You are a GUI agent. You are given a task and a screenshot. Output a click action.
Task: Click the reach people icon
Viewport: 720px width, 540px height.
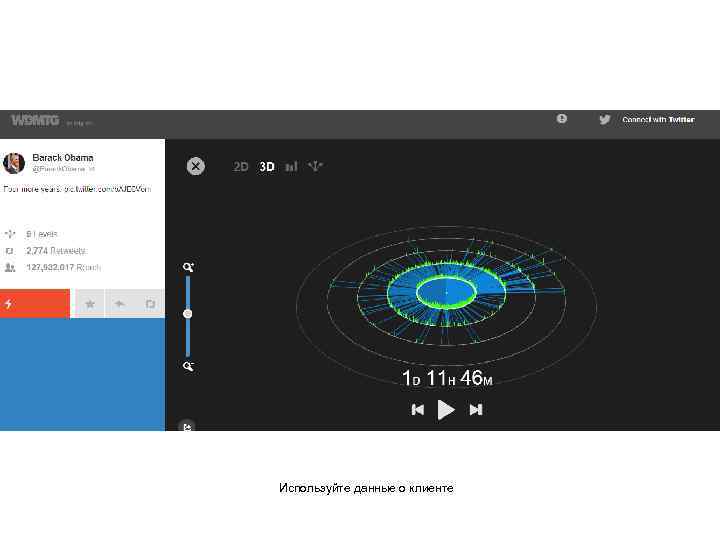point(10,267)
